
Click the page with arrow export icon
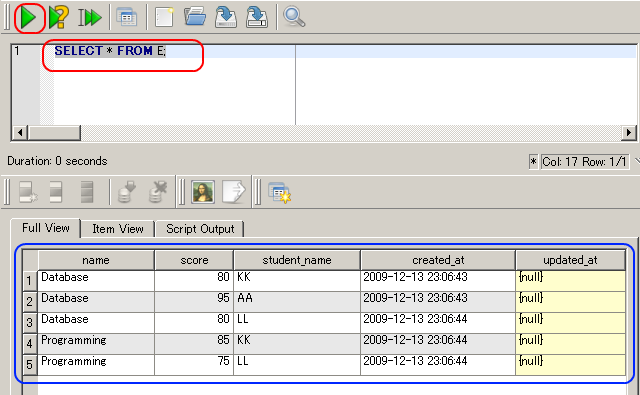(234, 192)
